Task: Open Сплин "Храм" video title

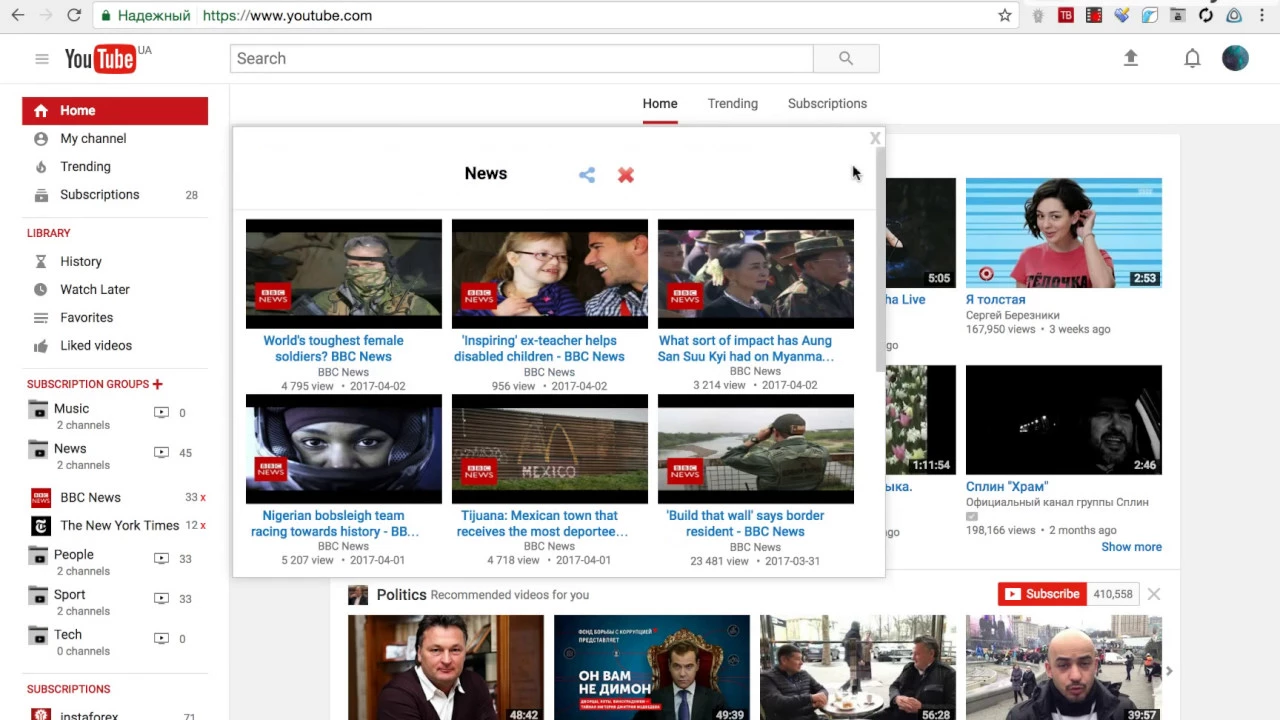Action: 1007,486
